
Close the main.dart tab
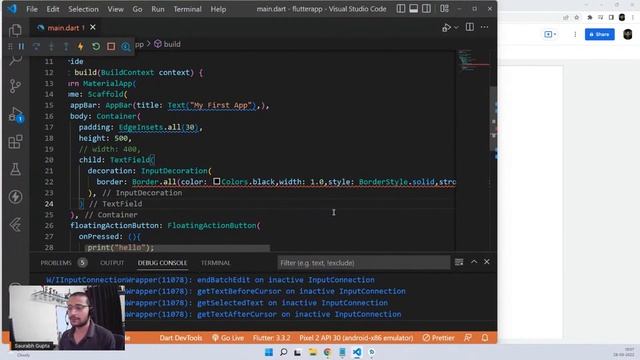(x=93, y=27)
